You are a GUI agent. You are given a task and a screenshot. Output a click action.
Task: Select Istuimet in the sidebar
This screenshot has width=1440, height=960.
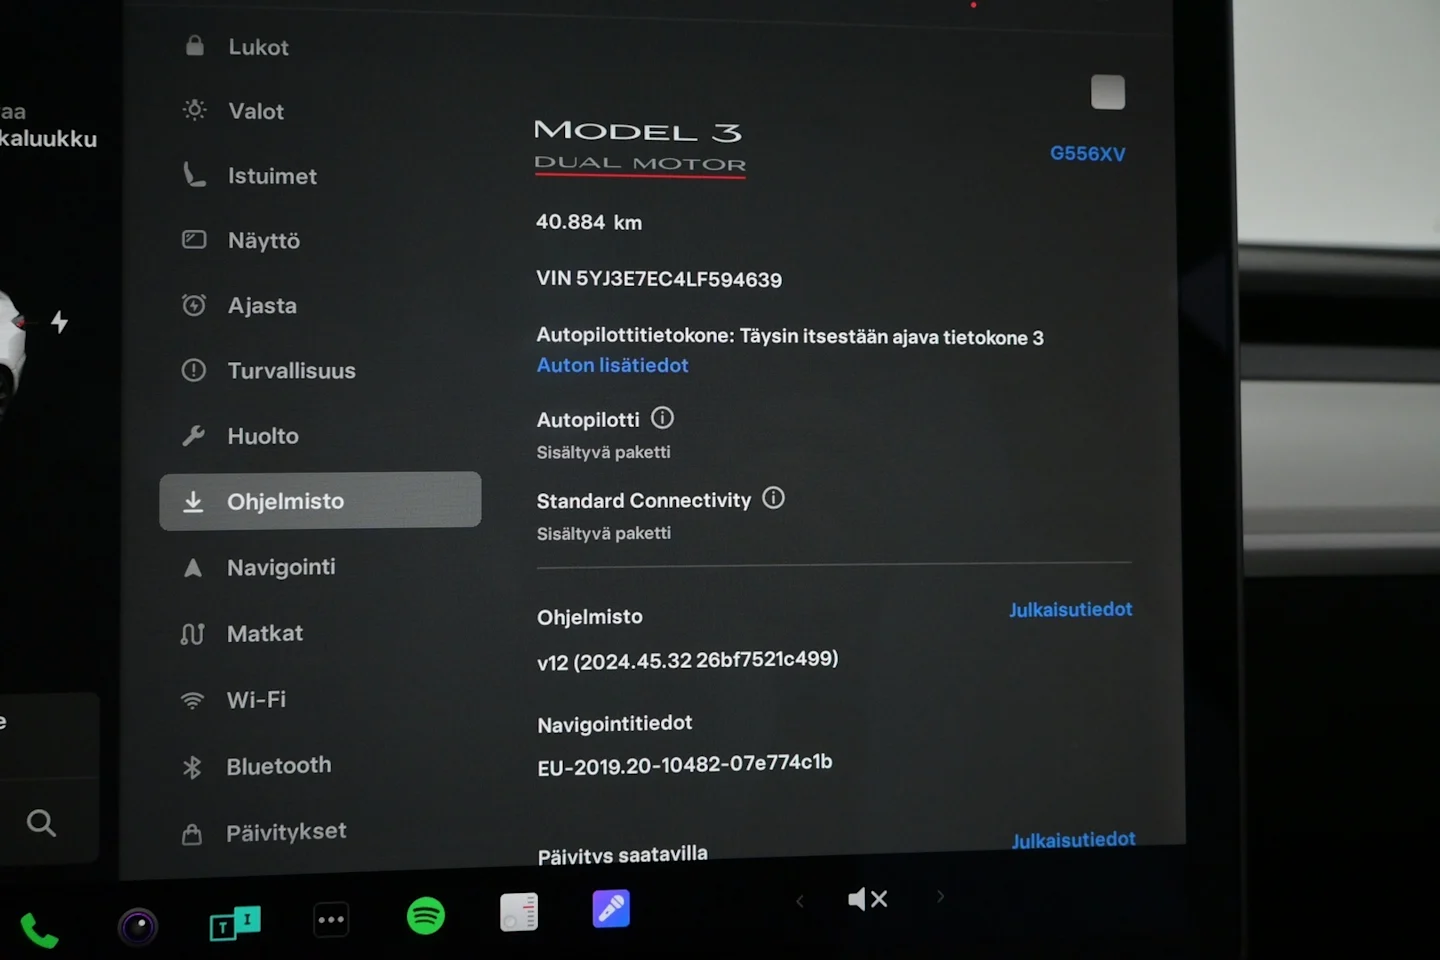pos(250,176)
